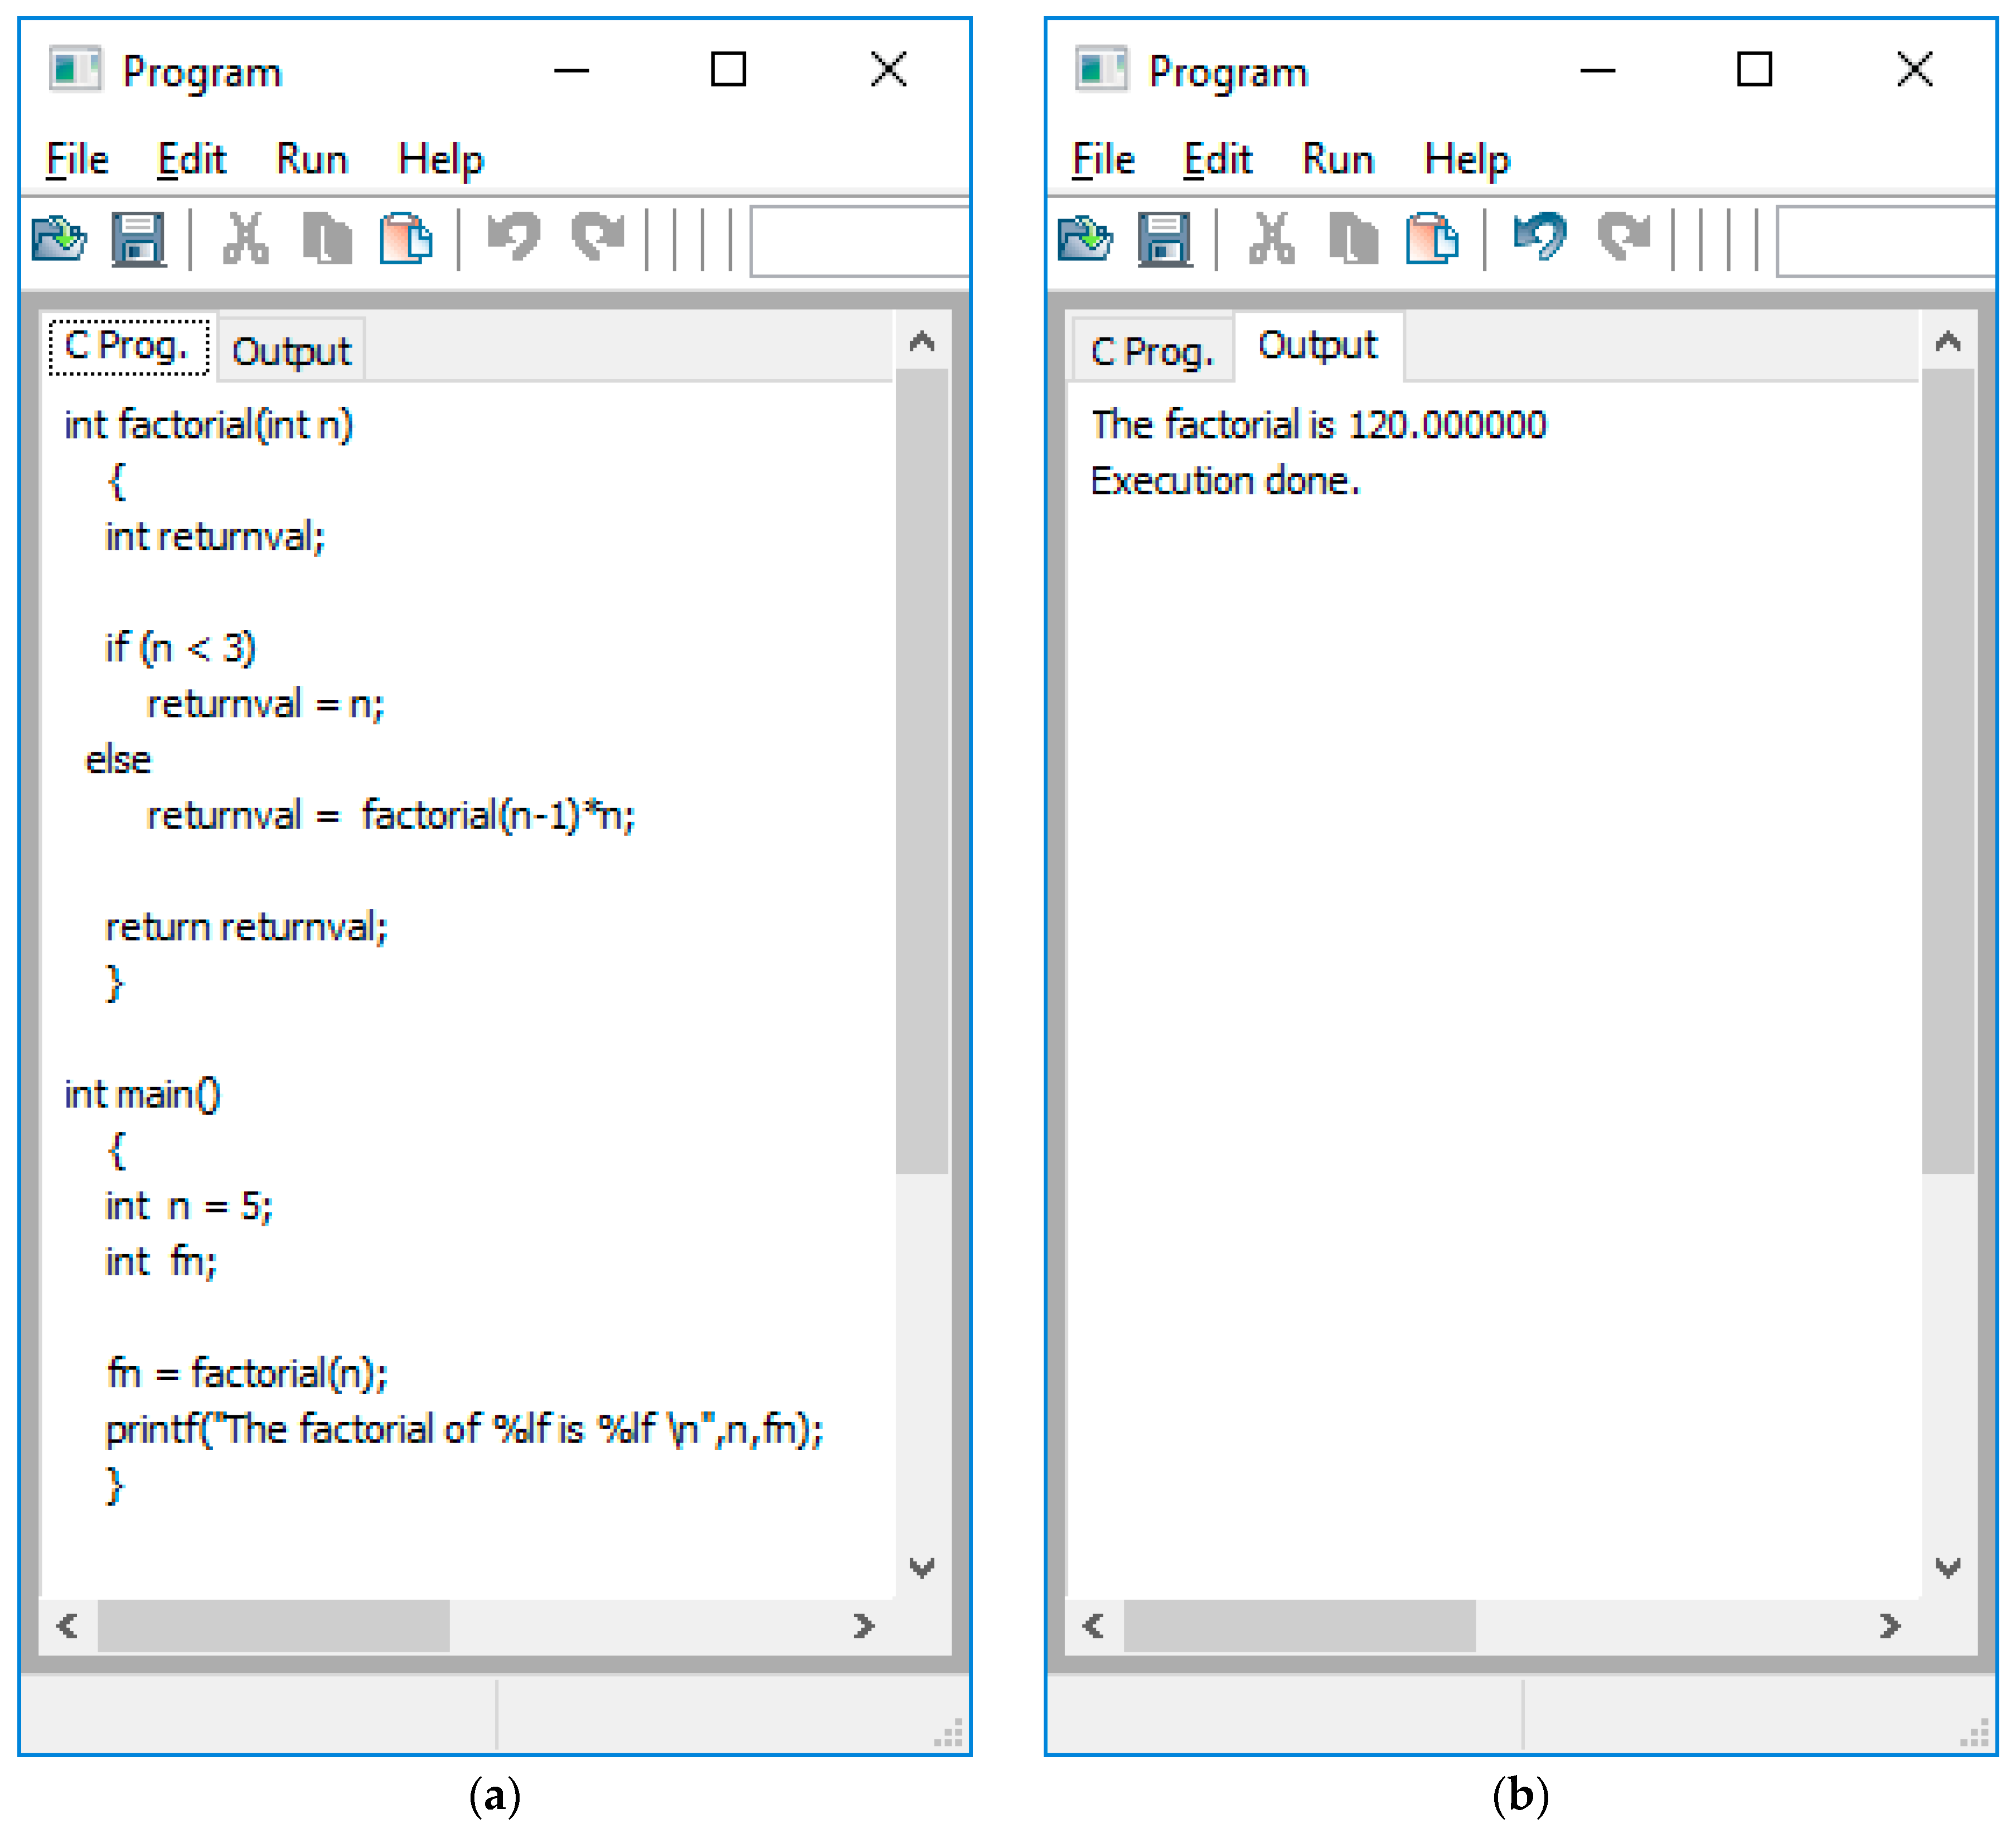Click the toolbar text field in right window
The height and width of the screenshot is (1838, 2016).
(x=1886, y=241)
